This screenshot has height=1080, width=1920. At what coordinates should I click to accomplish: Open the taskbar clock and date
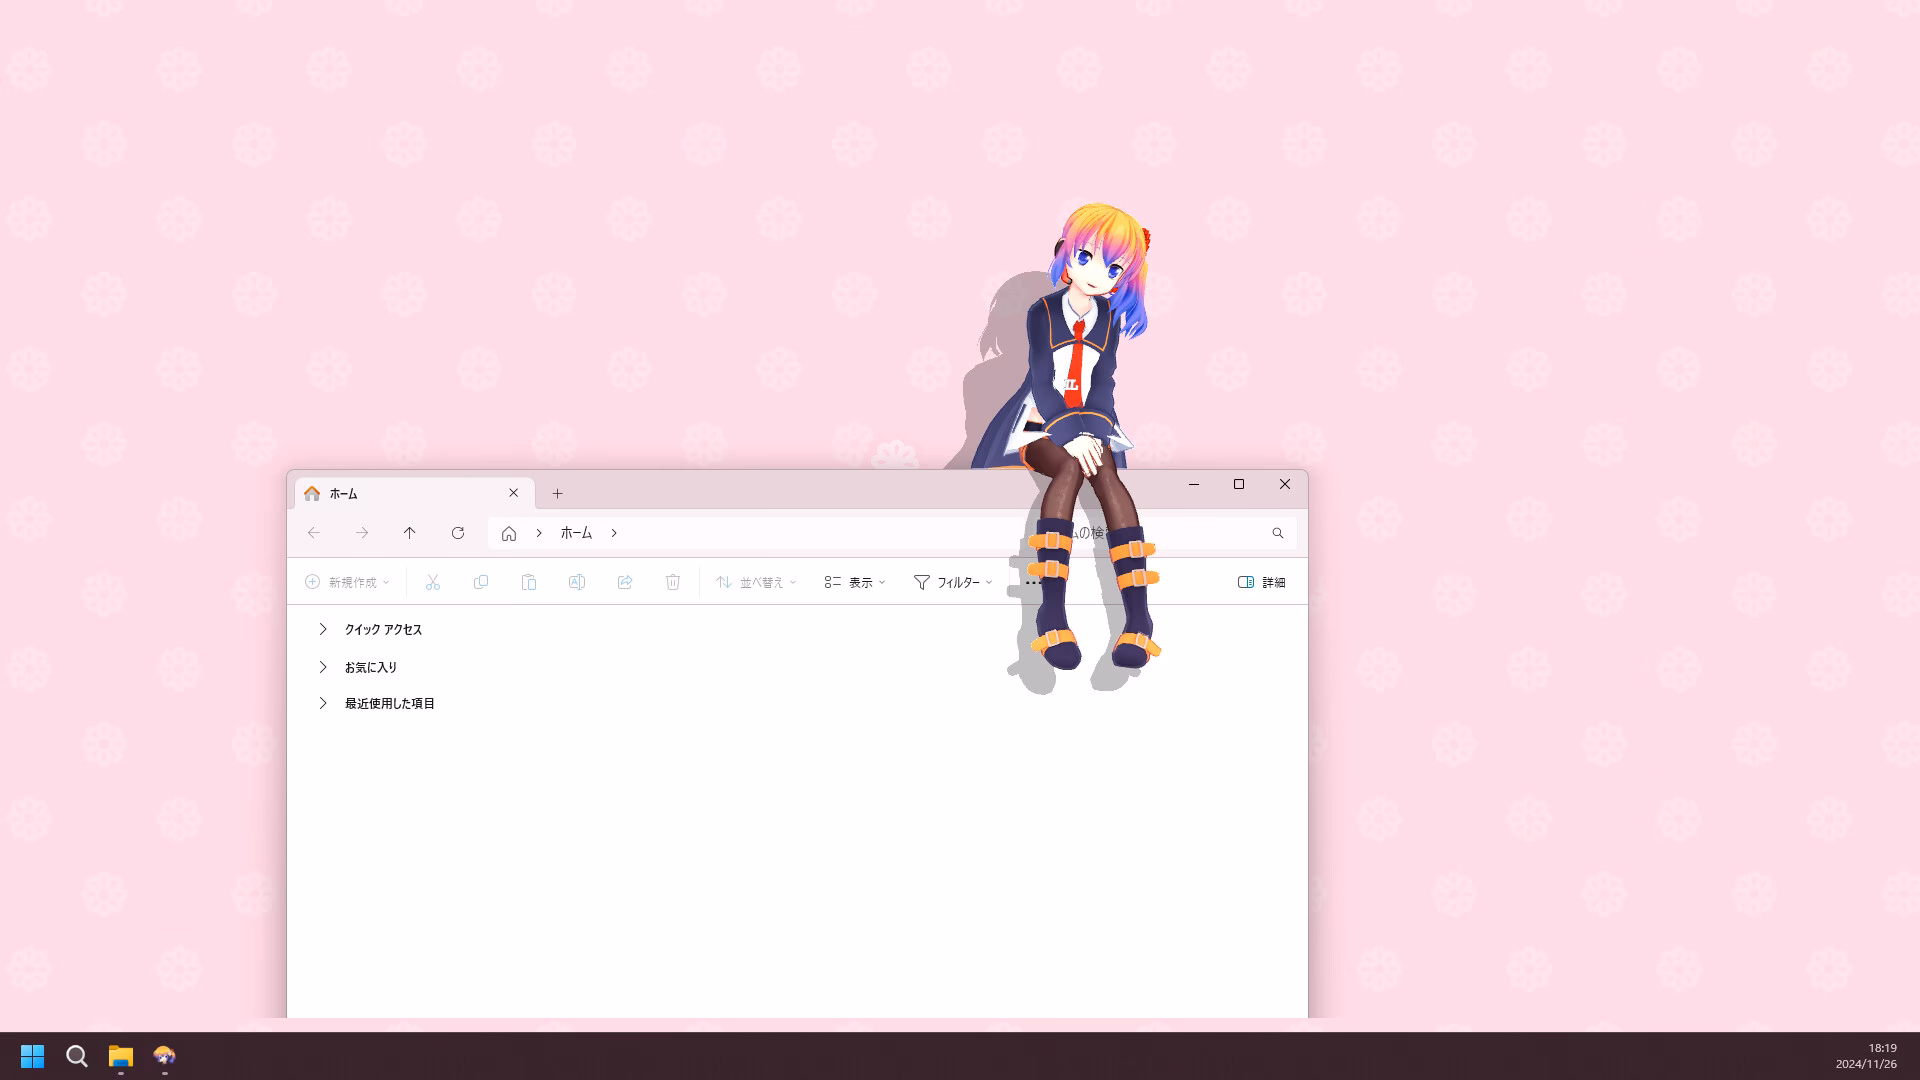point(1867,1056)
